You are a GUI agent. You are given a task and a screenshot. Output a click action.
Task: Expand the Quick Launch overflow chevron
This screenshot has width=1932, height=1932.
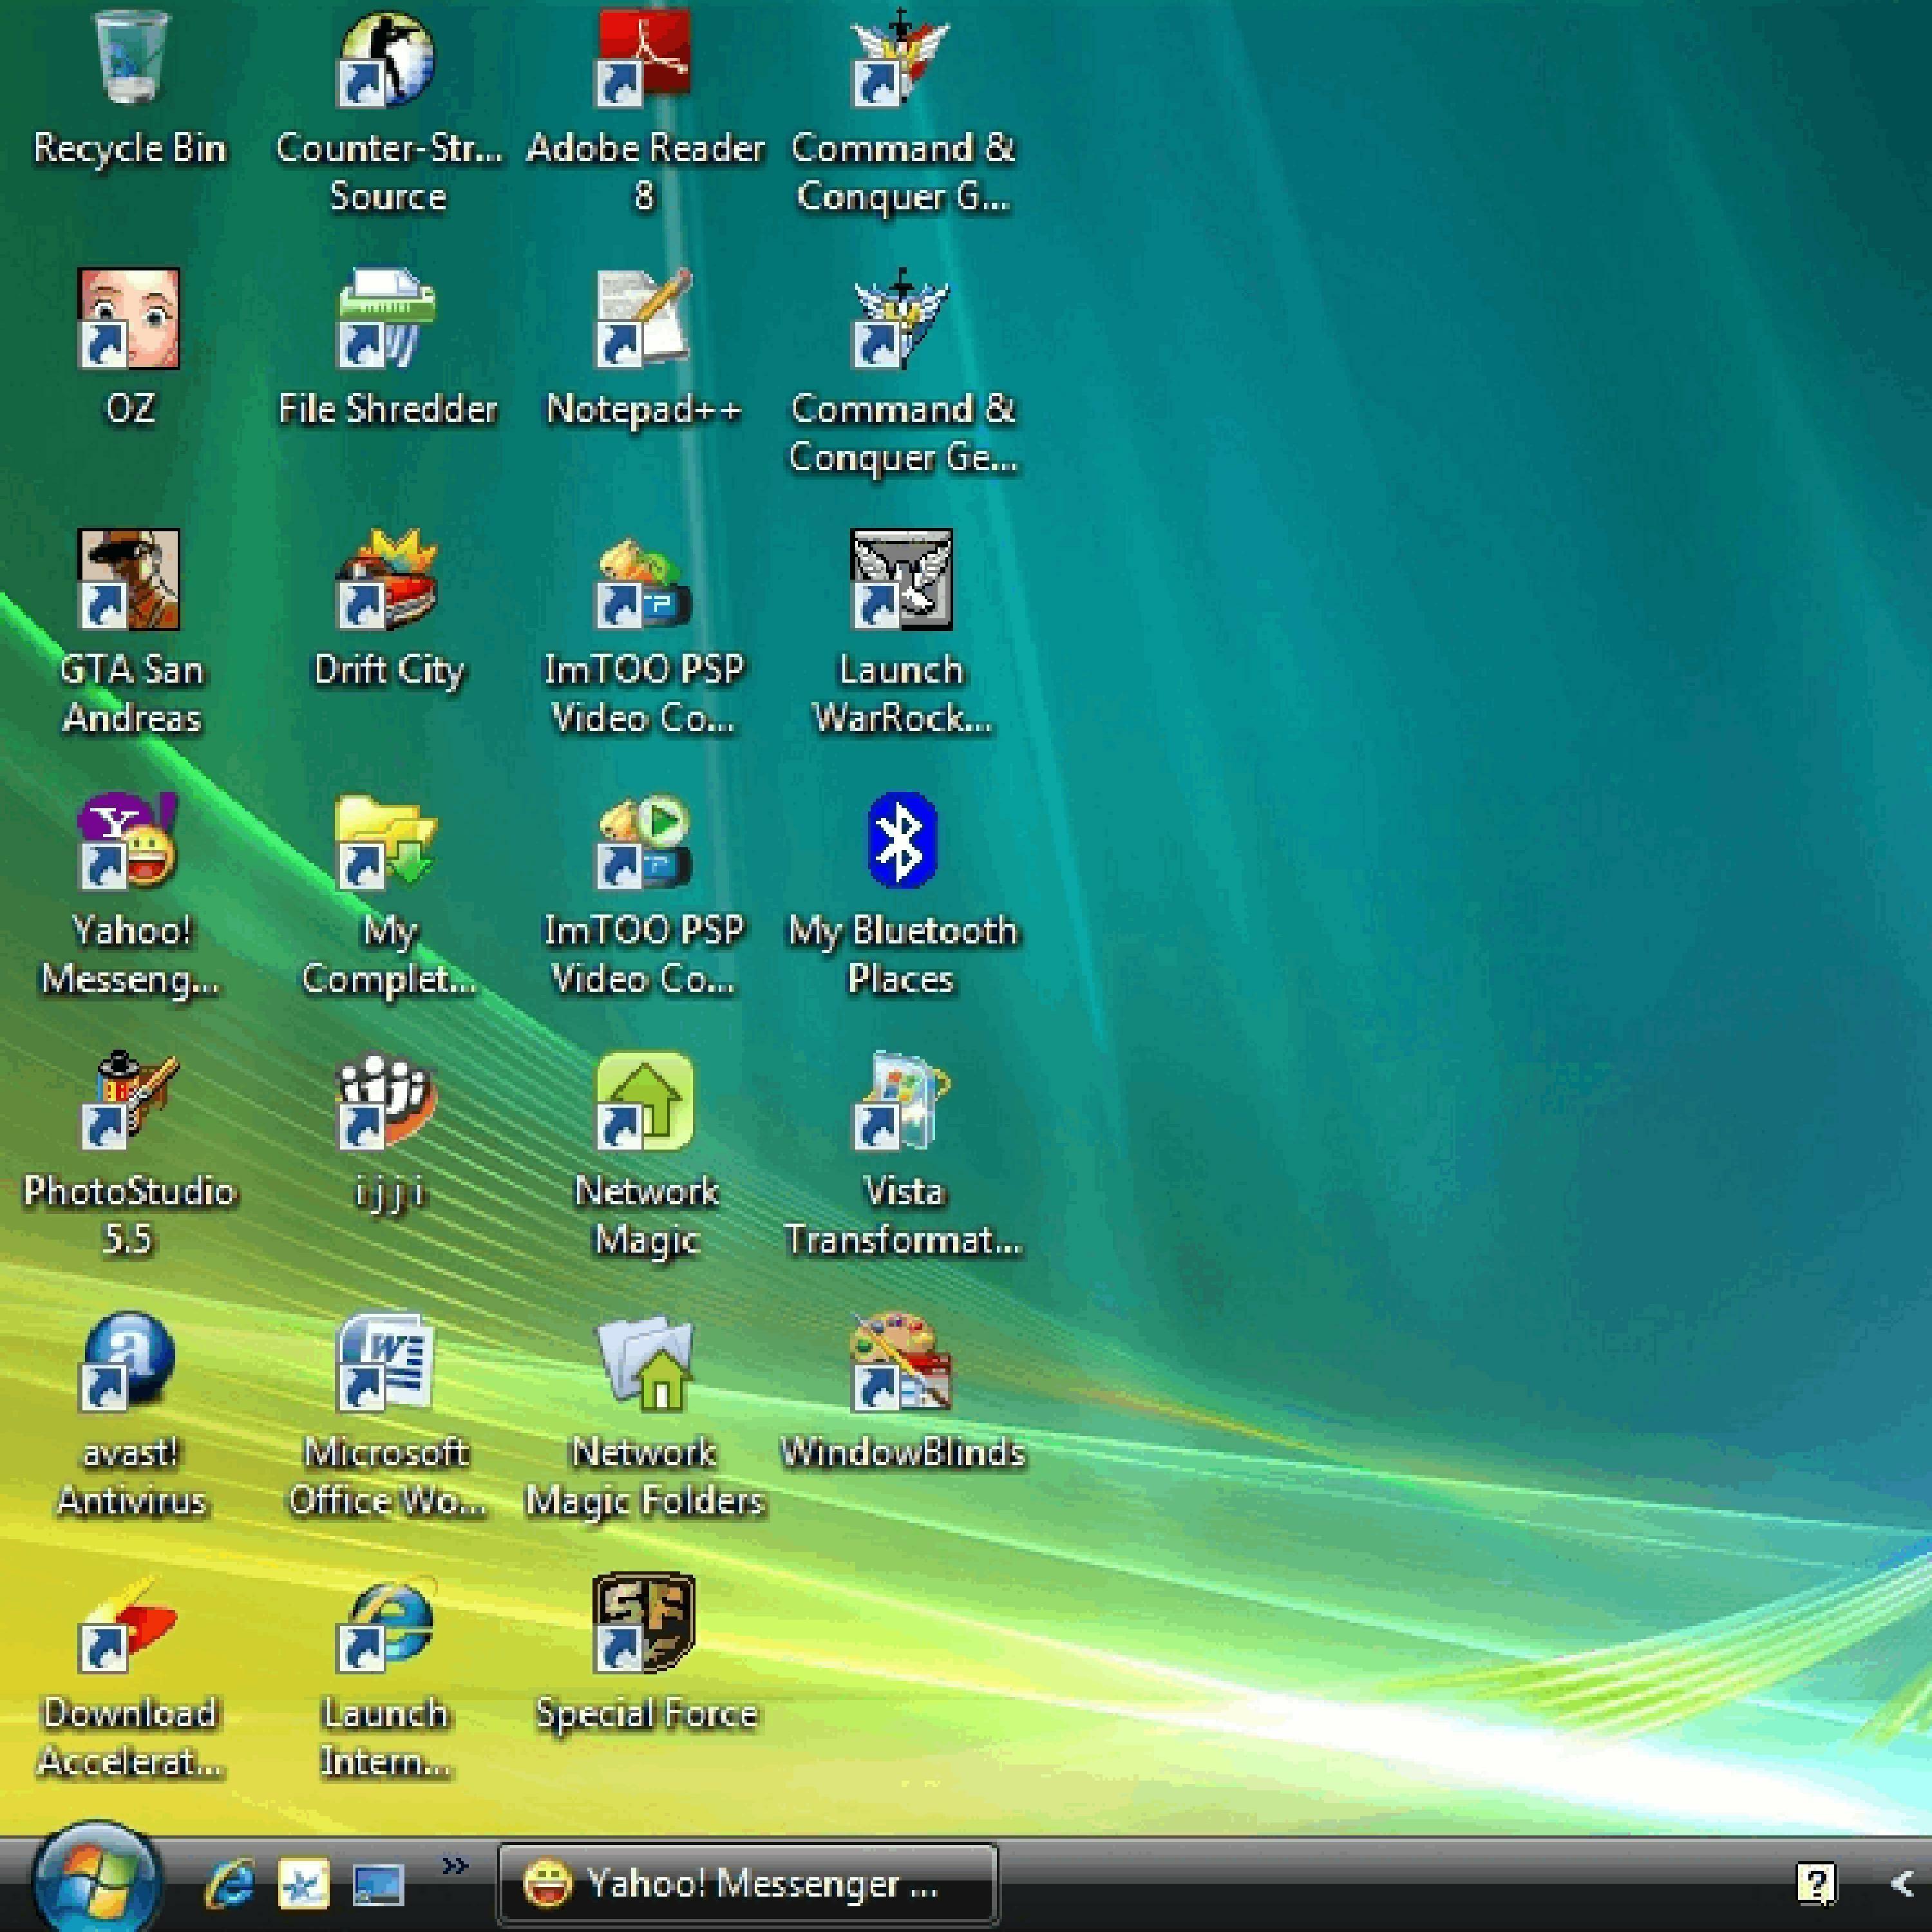pyautogui.click(x=455, y=1866)
